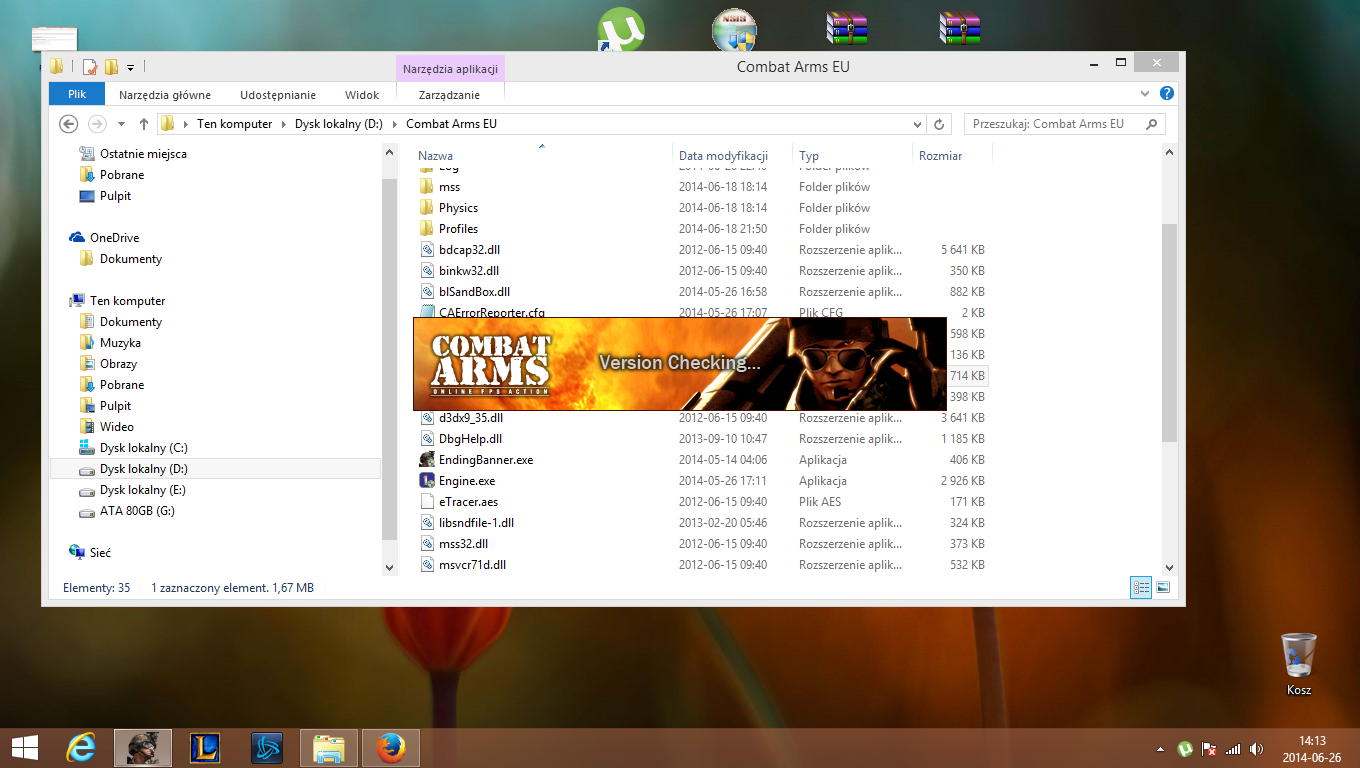1360x768 pixels.
Task: Open Customize Quick Access Toolbar dropdown
Action: [131, 68]
